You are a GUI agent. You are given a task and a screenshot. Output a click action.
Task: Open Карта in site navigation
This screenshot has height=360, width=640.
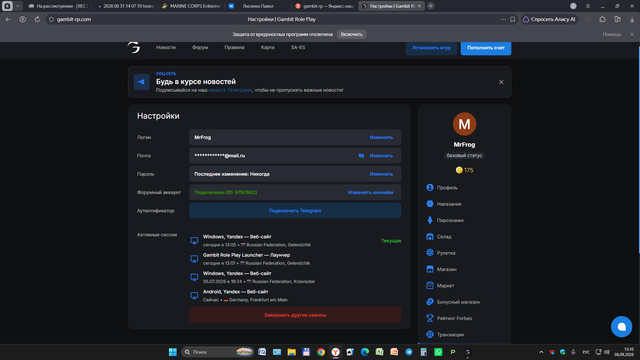click(267, 47)
